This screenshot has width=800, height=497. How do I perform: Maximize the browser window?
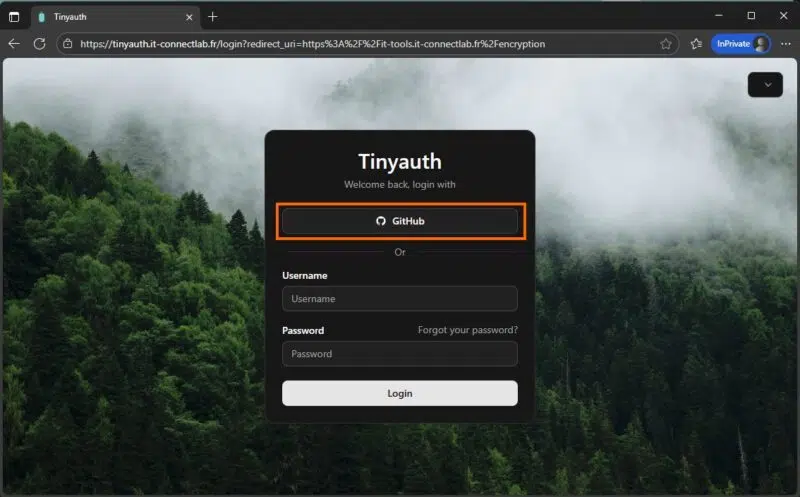751,16
